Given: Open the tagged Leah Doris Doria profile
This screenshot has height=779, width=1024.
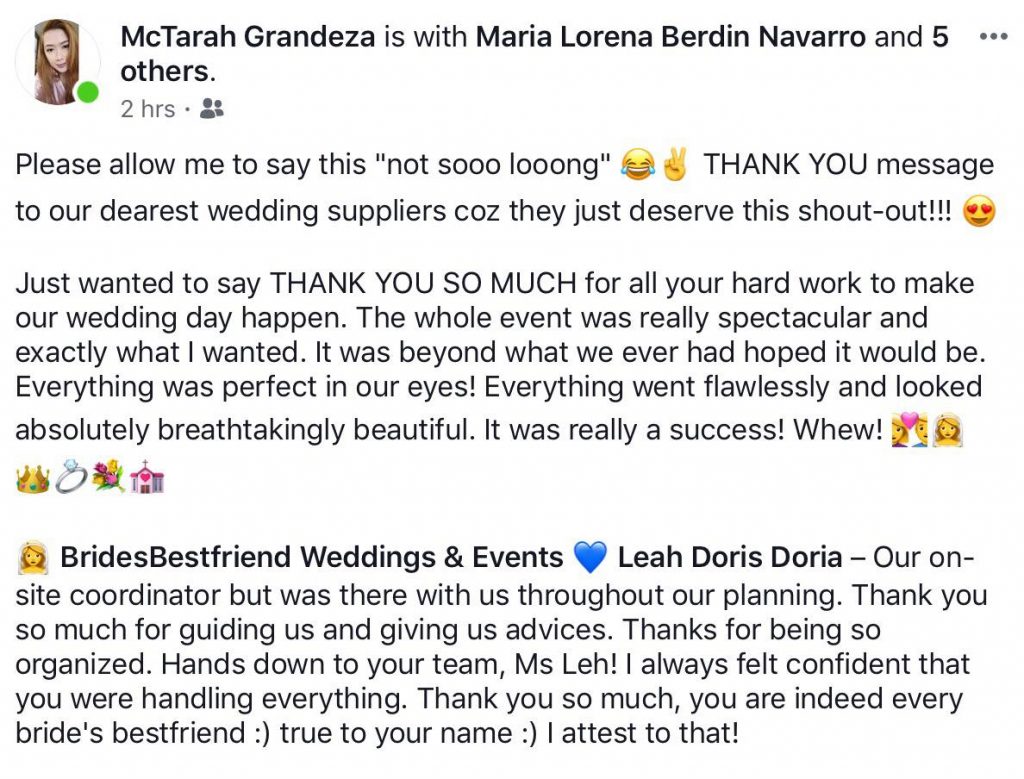Looking at the screenshot, I should [x=729, y=557].
